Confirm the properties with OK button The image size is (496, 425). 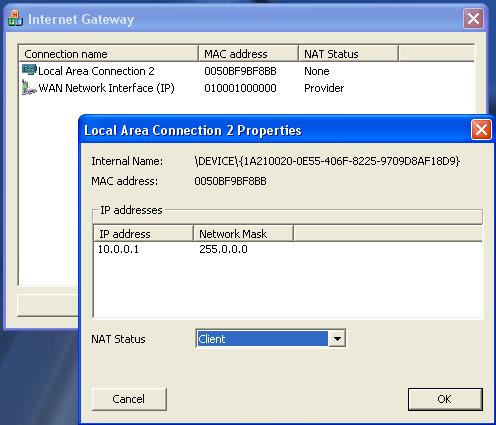click(445, 399)
